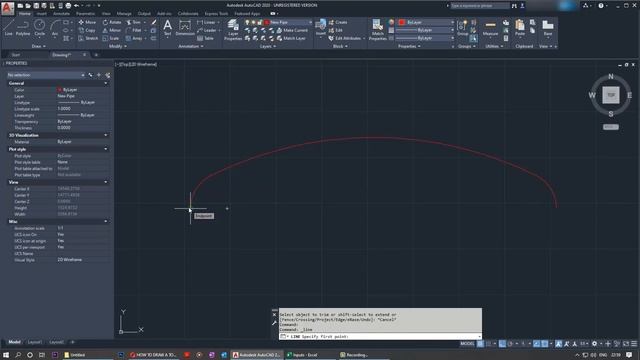Viewport: 640px width, 360px height.
Task: Open the No selection dropdown in Properties palette
Action: click(46, 75)
